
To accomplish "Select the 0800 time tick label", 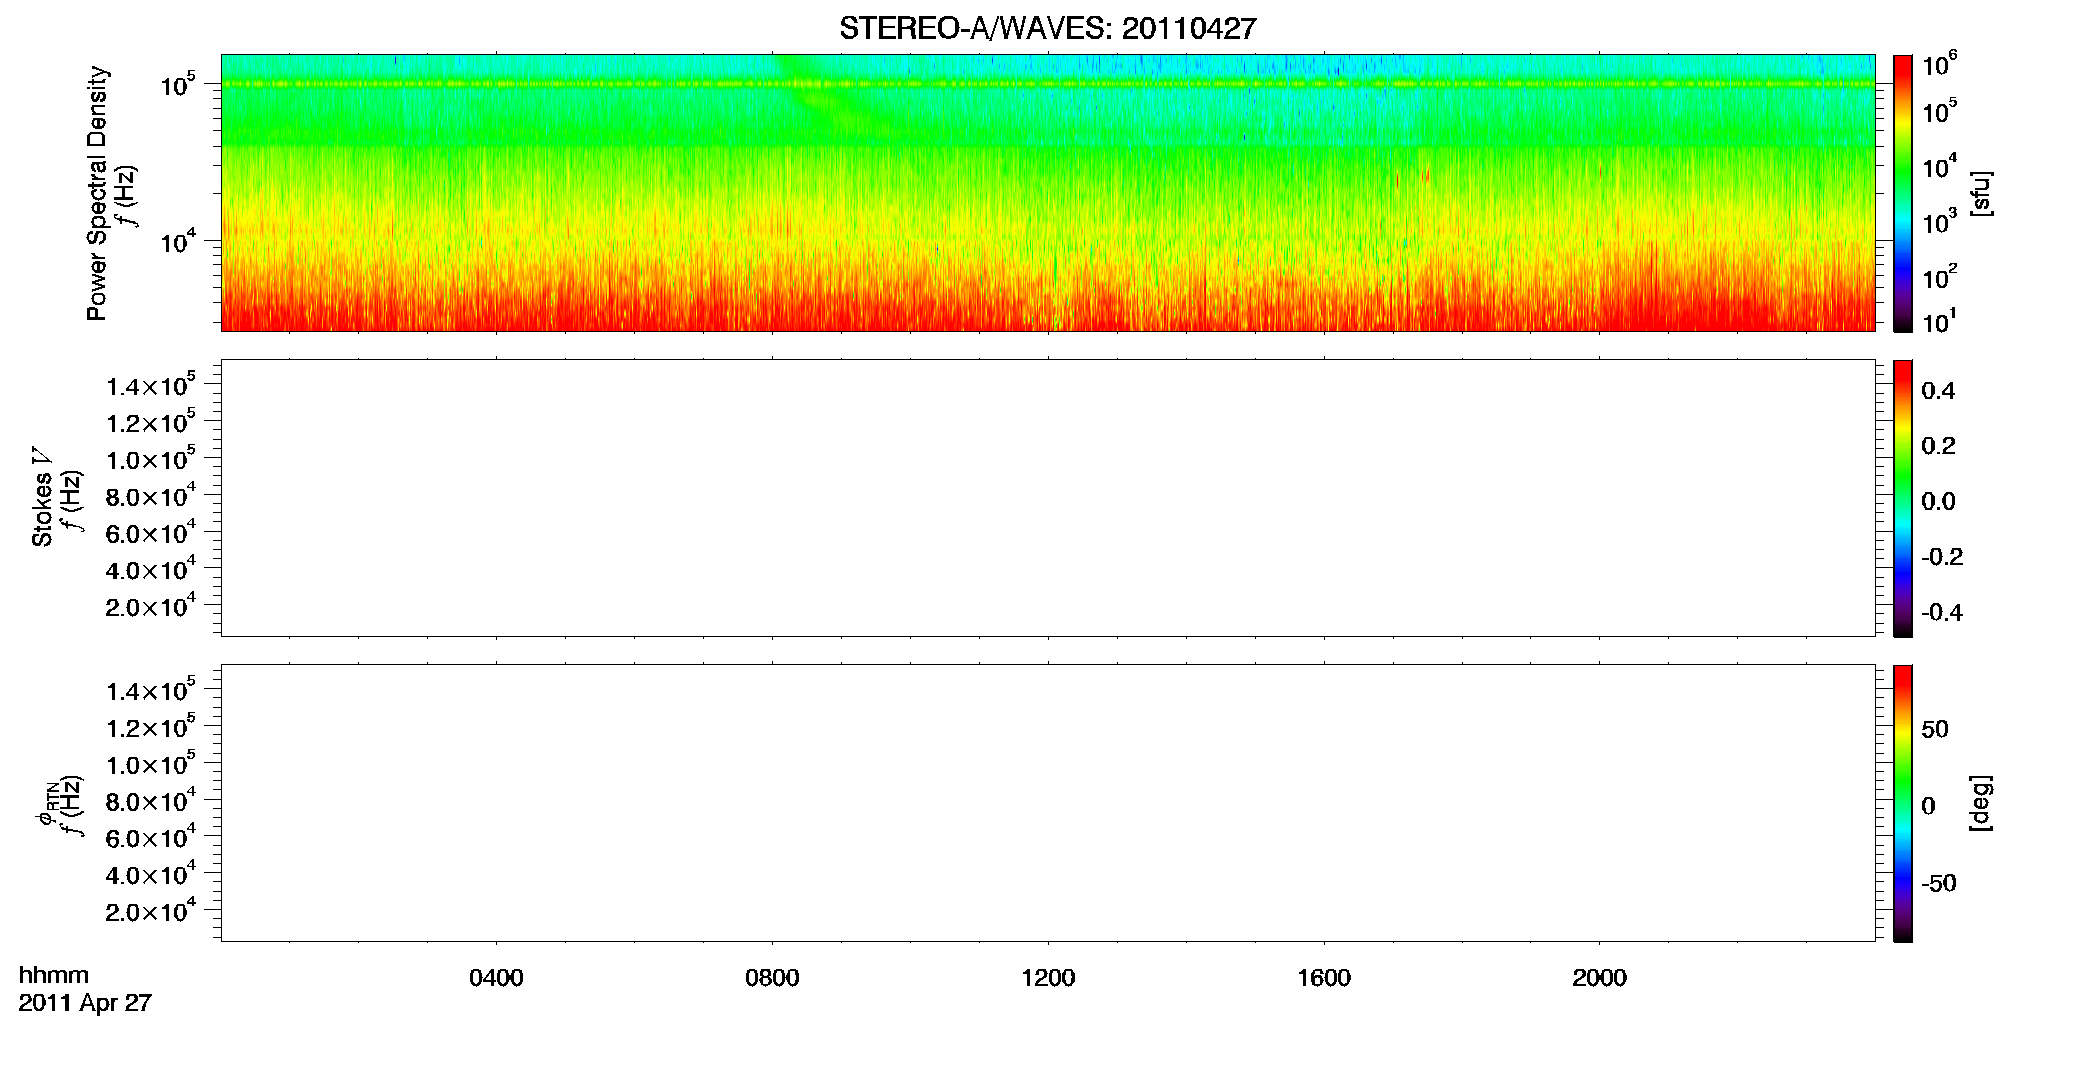I will click(772, 978).
